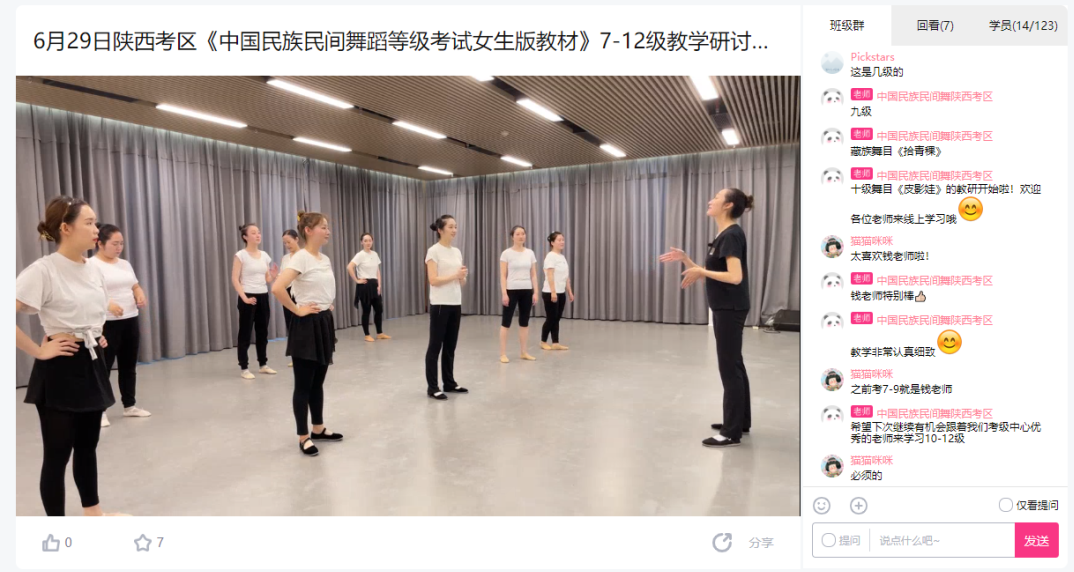Open the 回看(7) tab
Viewport: 1074px width, 572px height.
coord(935,25)
